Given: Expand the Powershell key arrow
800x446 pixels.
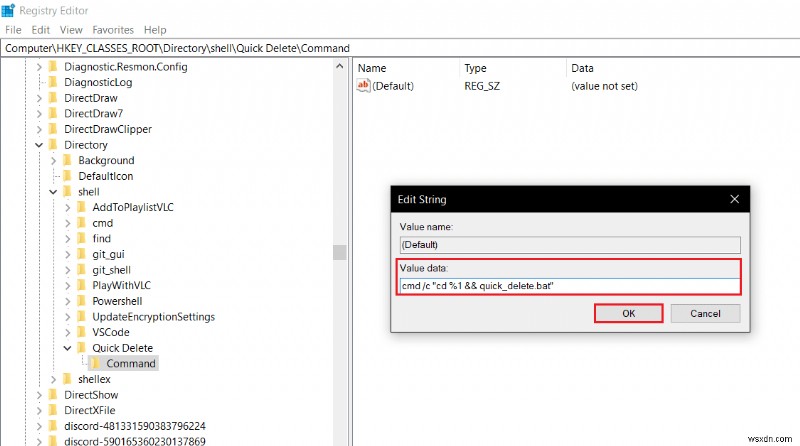Looking at the screenshot, I should 68,301.
